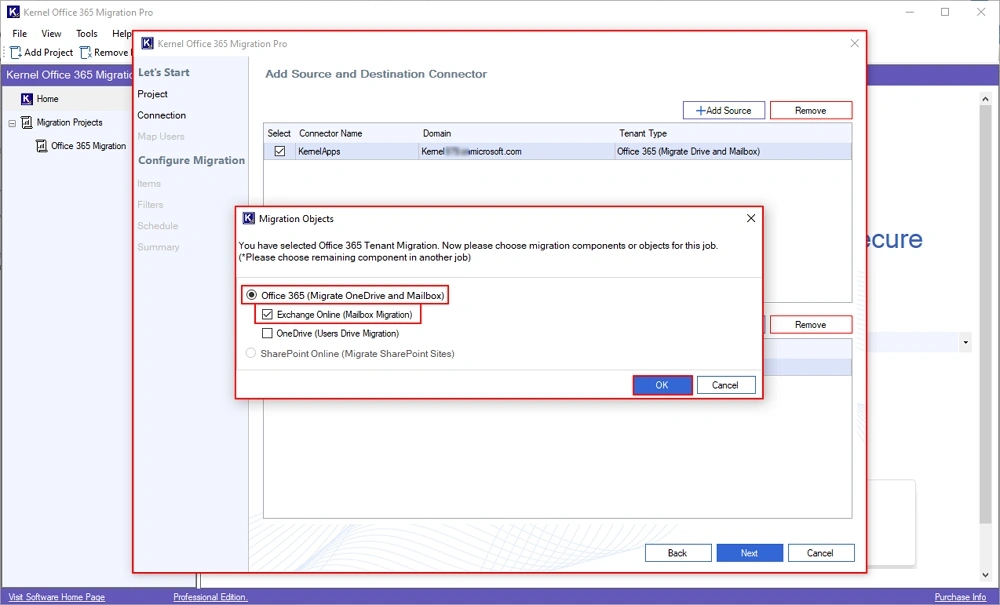Click Kernel logo in Migration Objects title
Viewport: 1000px width, 605px height.
click(249, 218)
